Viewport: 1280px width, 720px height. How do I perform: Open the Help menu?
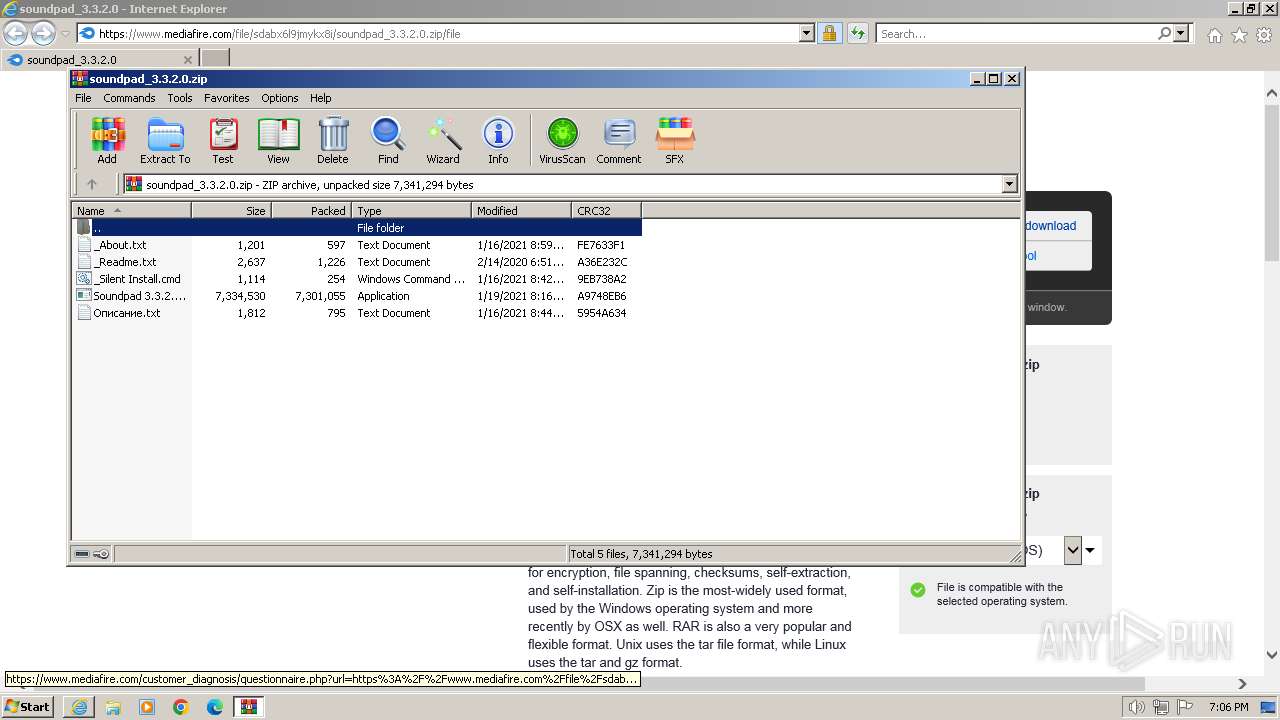pyautogui.click(x=320, y=98)
